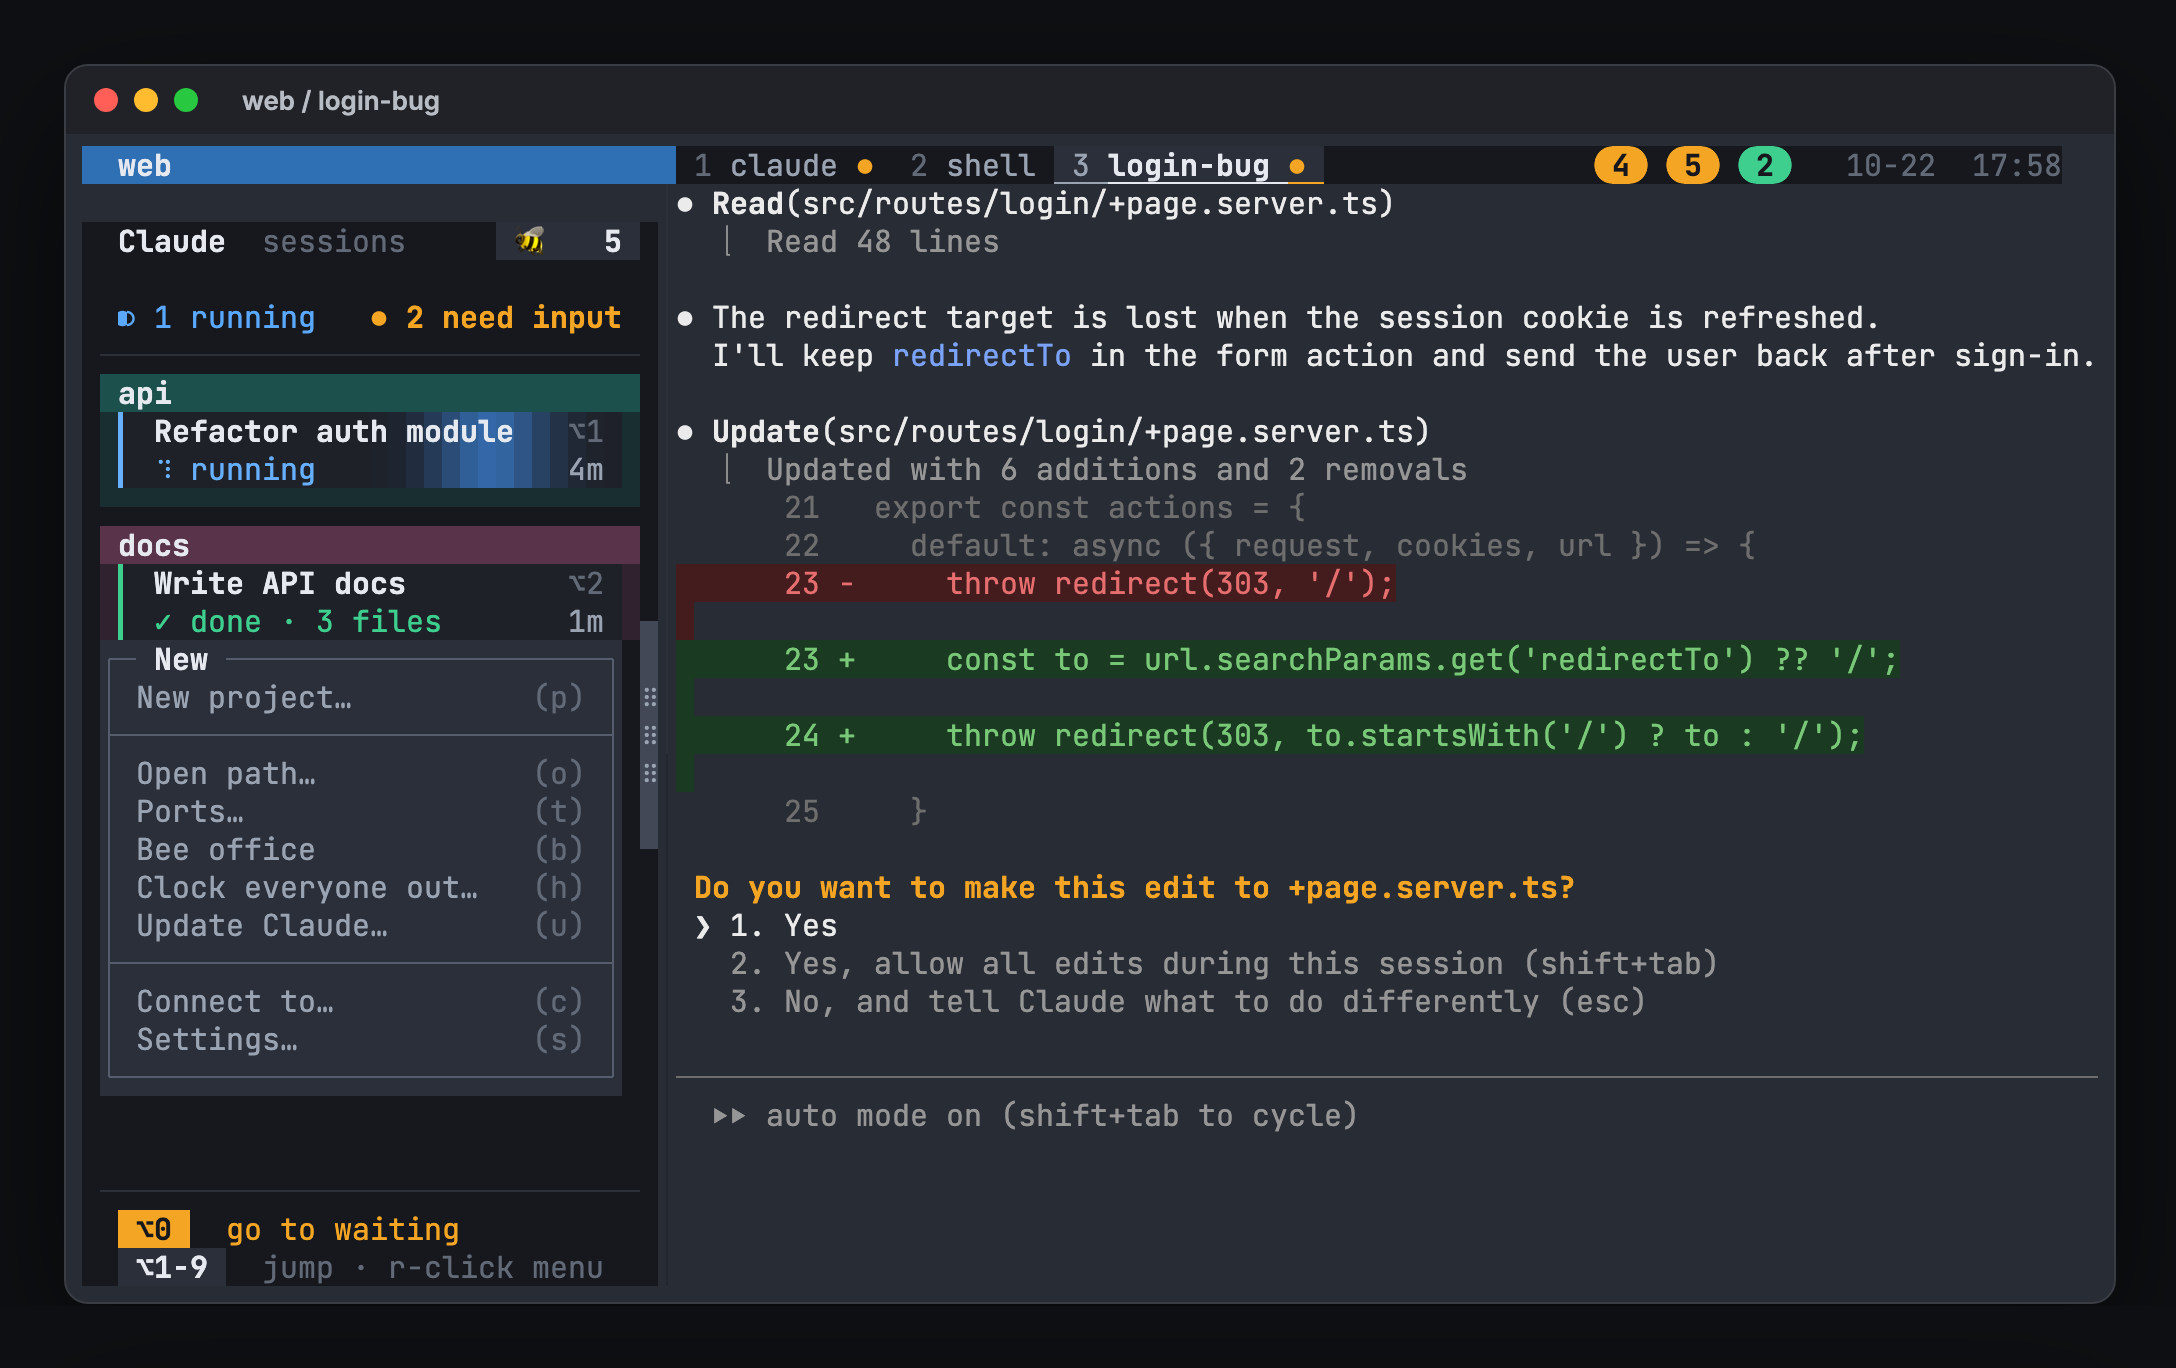Image resolution: width=2176 pixels, height=1368 pixels.
Task: Switch to the '1 claude' tab
Action: 783,165
